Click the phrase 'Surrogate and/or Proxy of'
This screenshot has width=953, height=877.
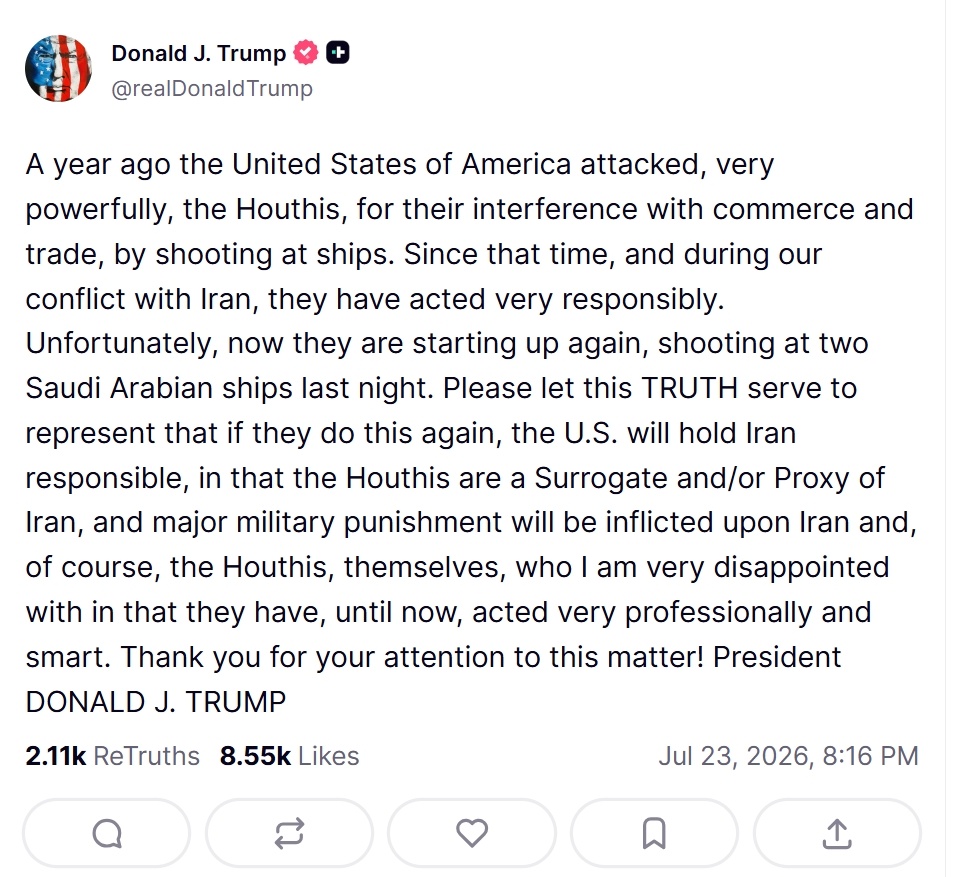709,478
